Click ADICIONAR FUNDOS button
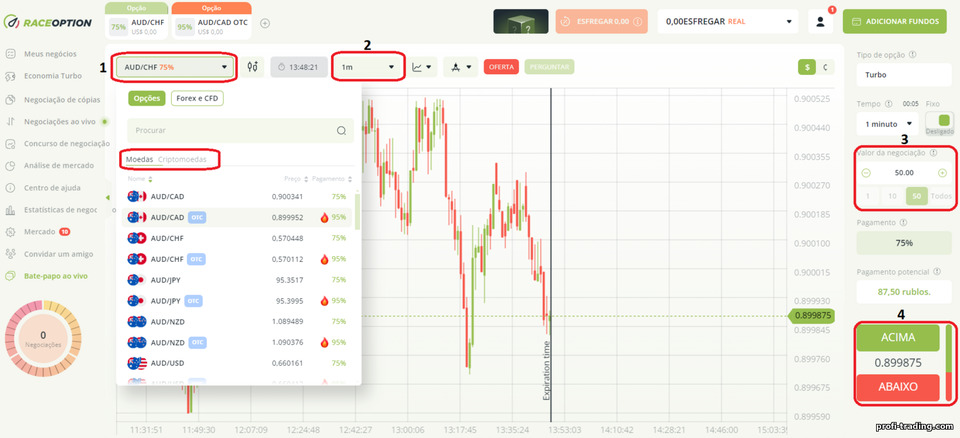 [x=894, y=21]
